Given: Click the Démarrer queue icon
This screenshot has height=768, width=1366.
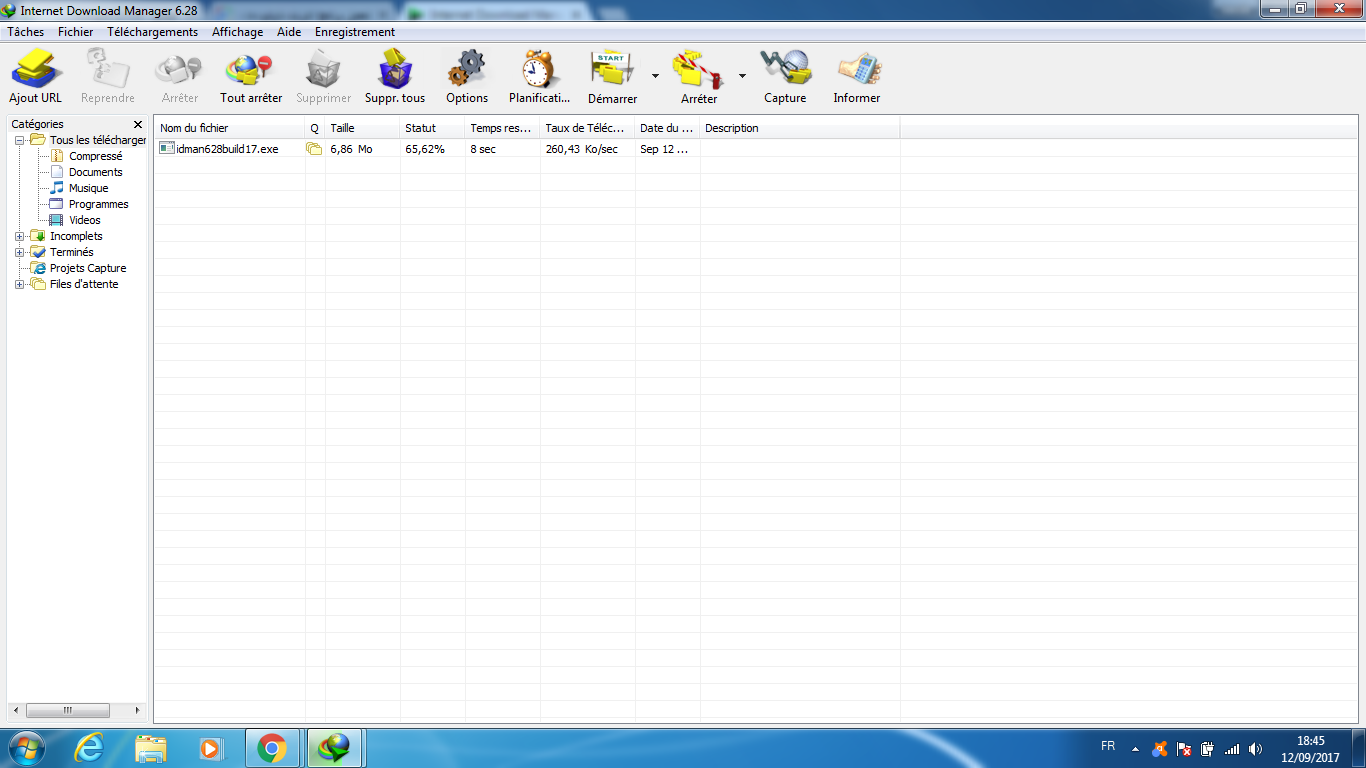Looking at the screenshot, I should click(612, 69).
